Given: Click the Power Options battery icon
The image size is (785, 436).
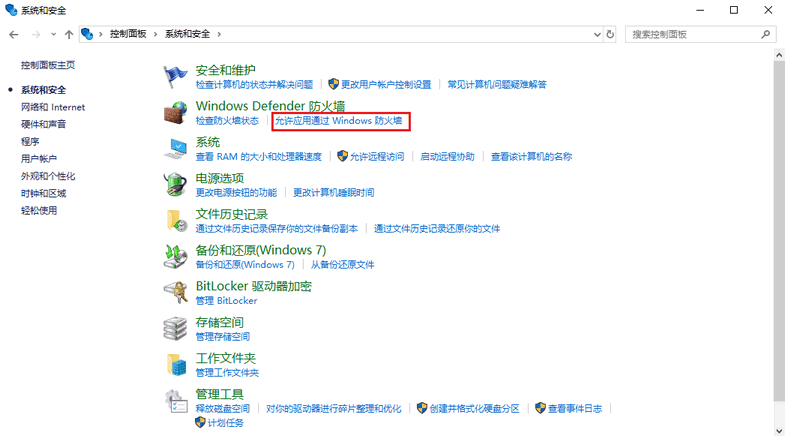Looking at the screenshot, I should pyautogui.click(x=176, y=185).
